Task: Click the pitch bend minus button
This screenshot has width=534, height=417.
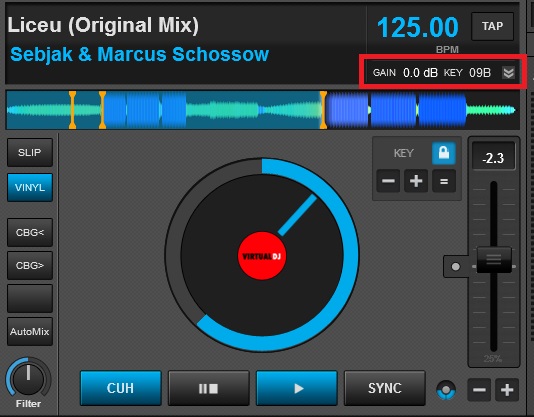Action: tap(479, 390)
